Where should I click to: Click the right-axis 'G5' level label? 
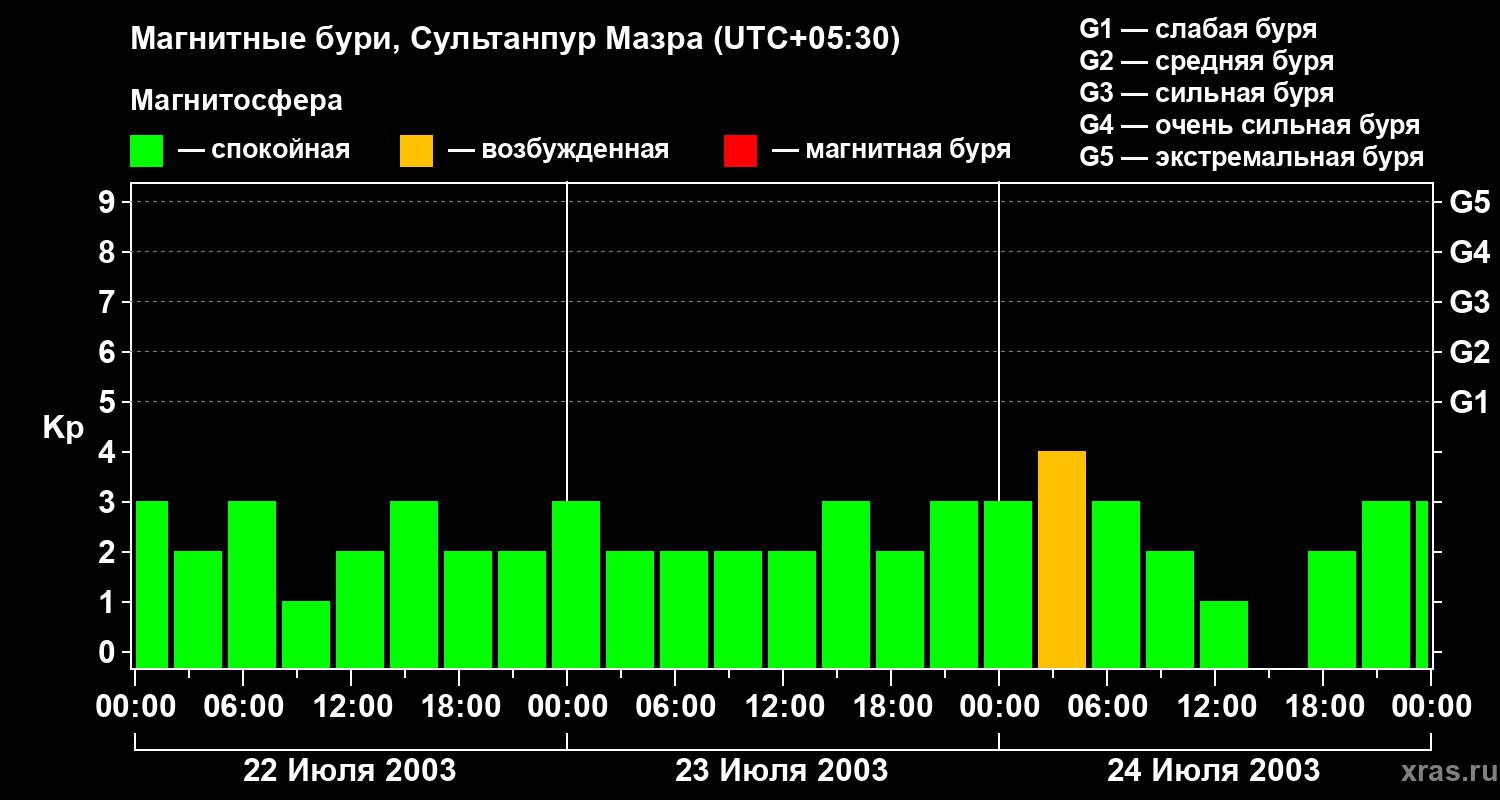[1469, 203]
